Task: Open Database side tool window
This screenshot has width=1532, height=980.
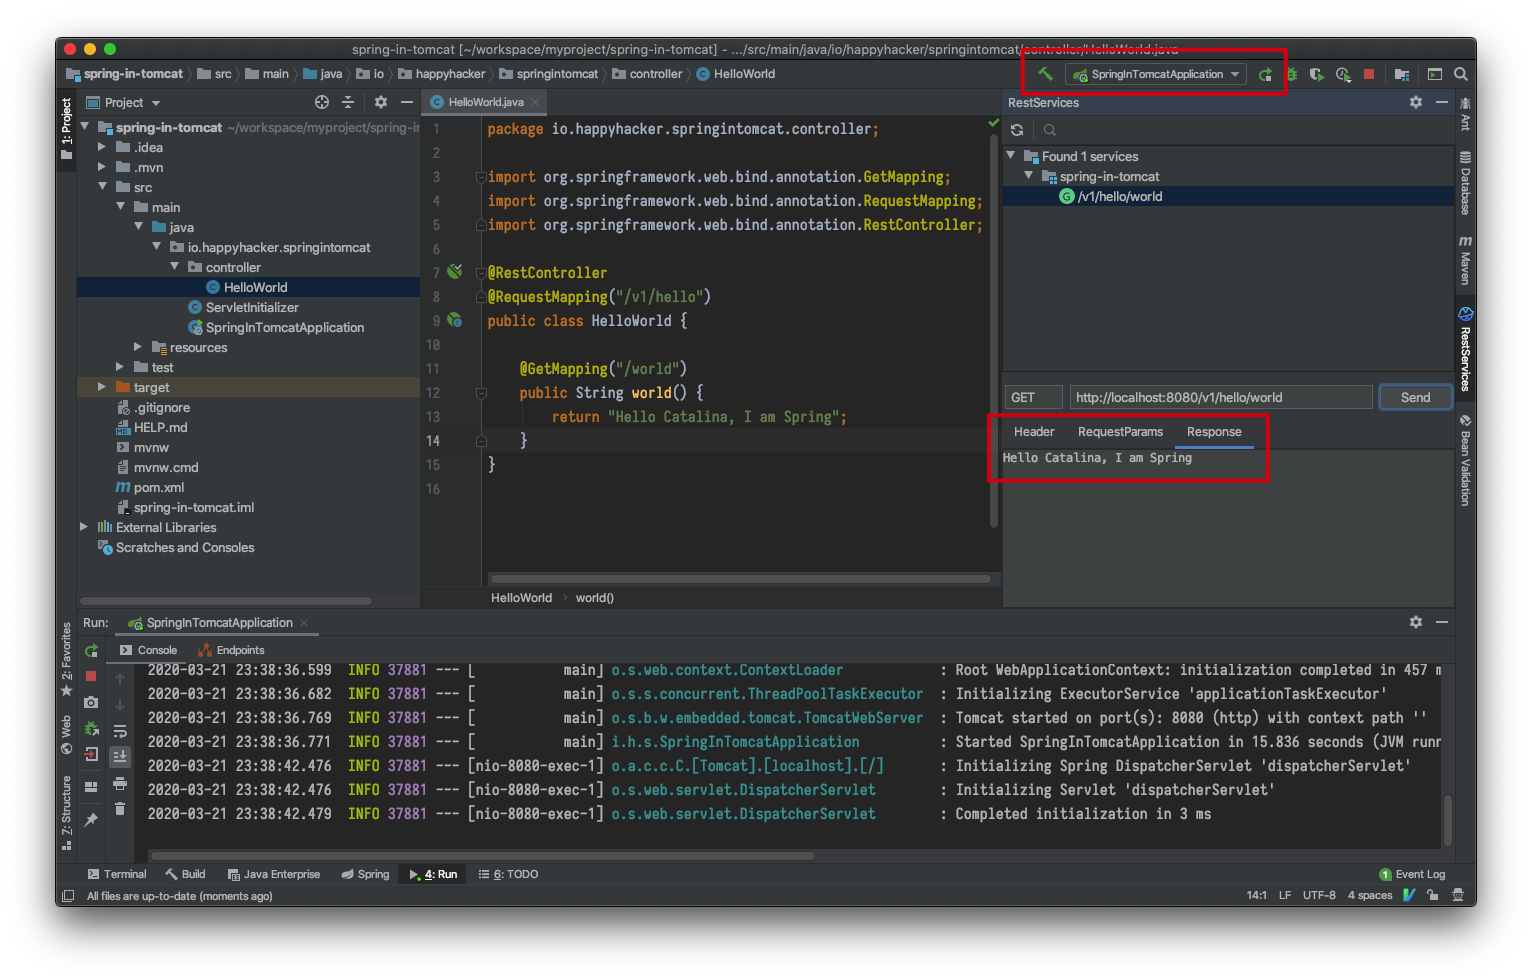Action: pos(1465,183)
